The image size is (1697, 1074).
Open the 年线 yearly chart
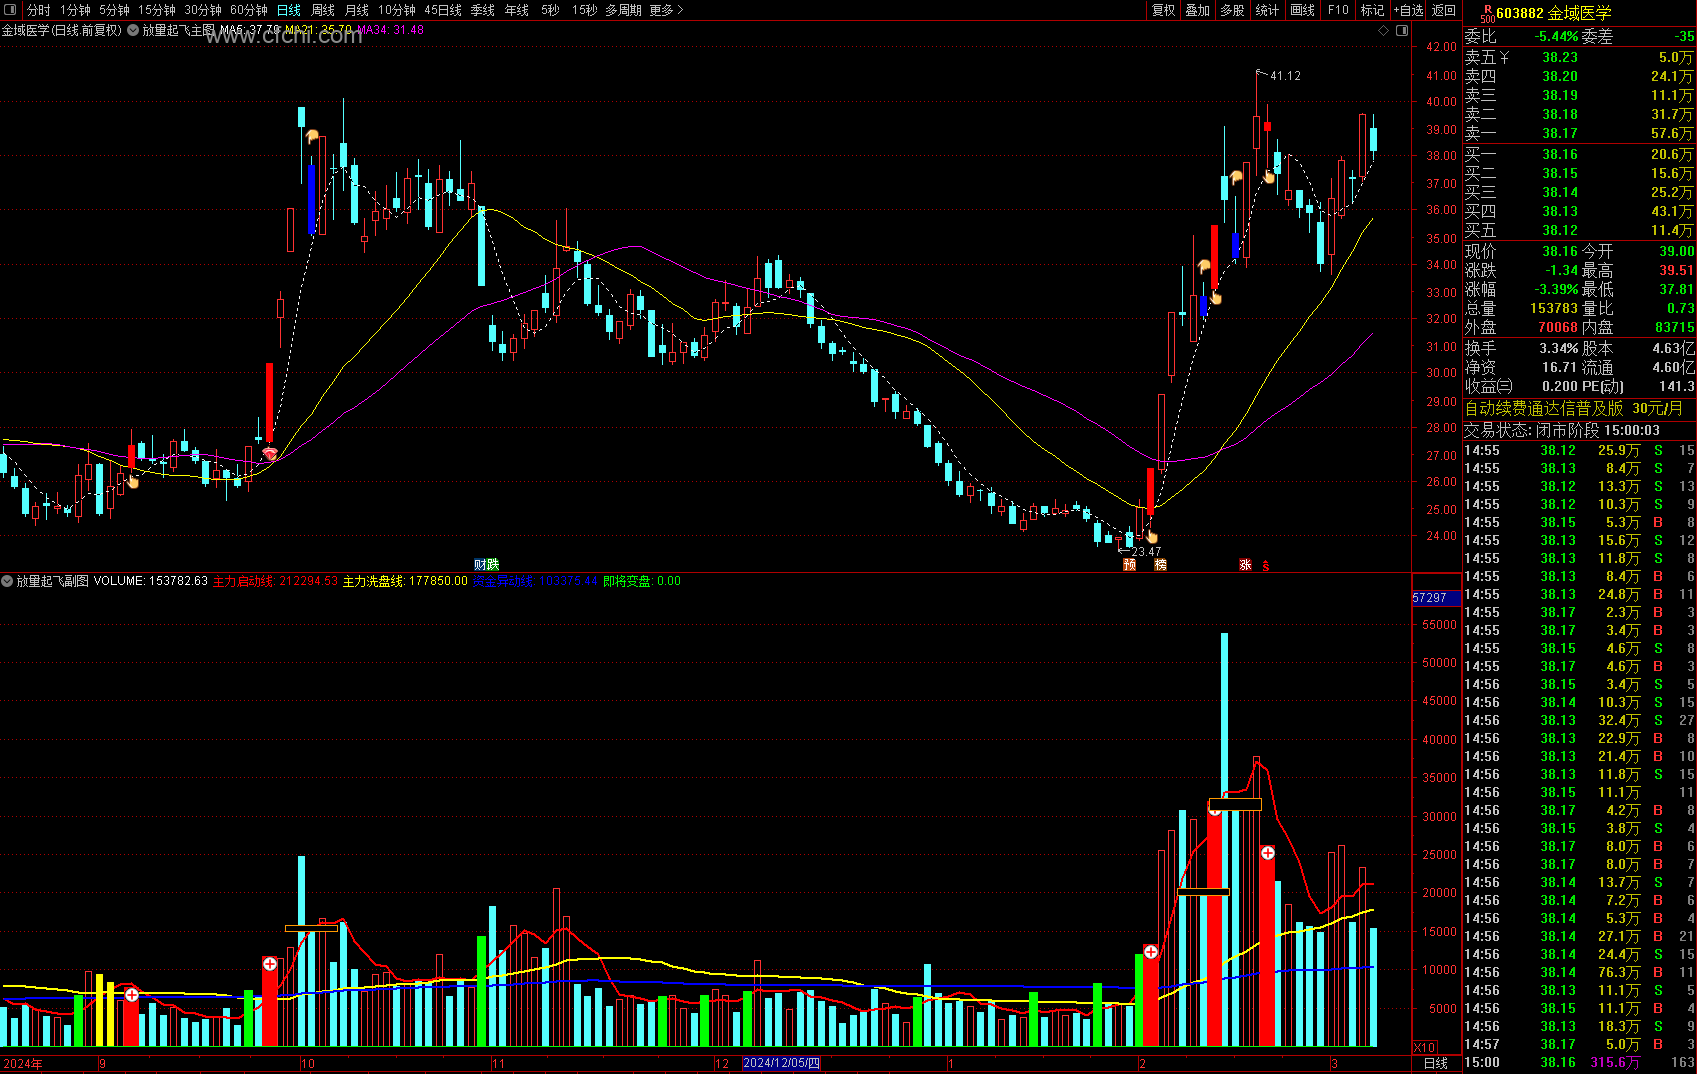point(517,10)
